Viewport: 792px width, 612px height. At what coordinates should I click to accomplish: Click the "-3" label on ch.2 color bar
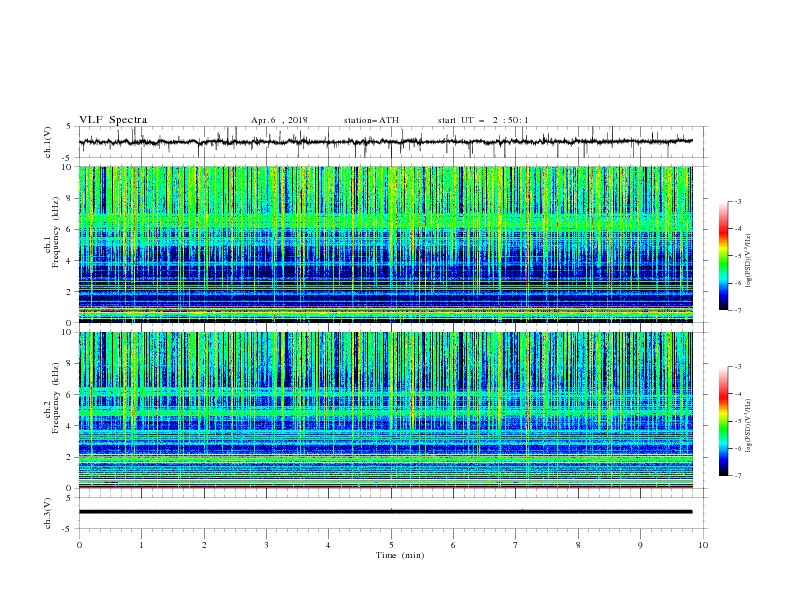[737, 367]
